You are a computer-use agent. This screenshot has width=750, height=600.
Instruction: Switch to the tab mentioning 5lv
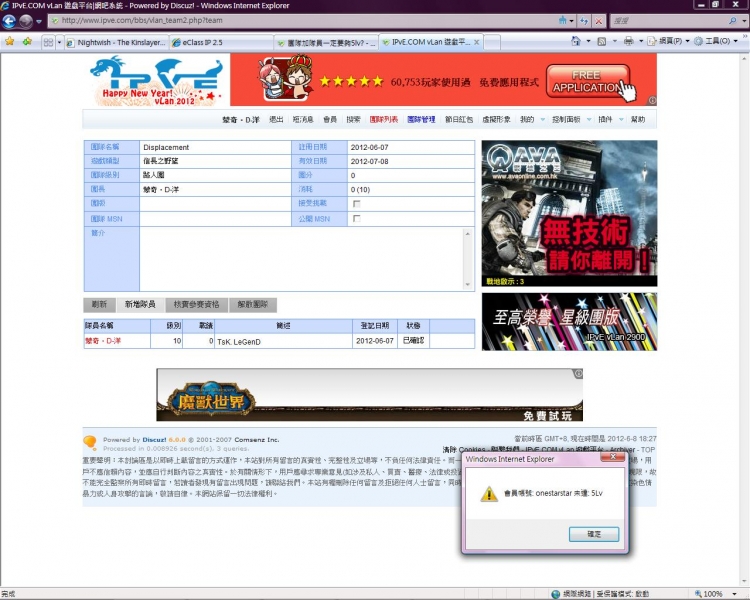(x=326, y=43)
